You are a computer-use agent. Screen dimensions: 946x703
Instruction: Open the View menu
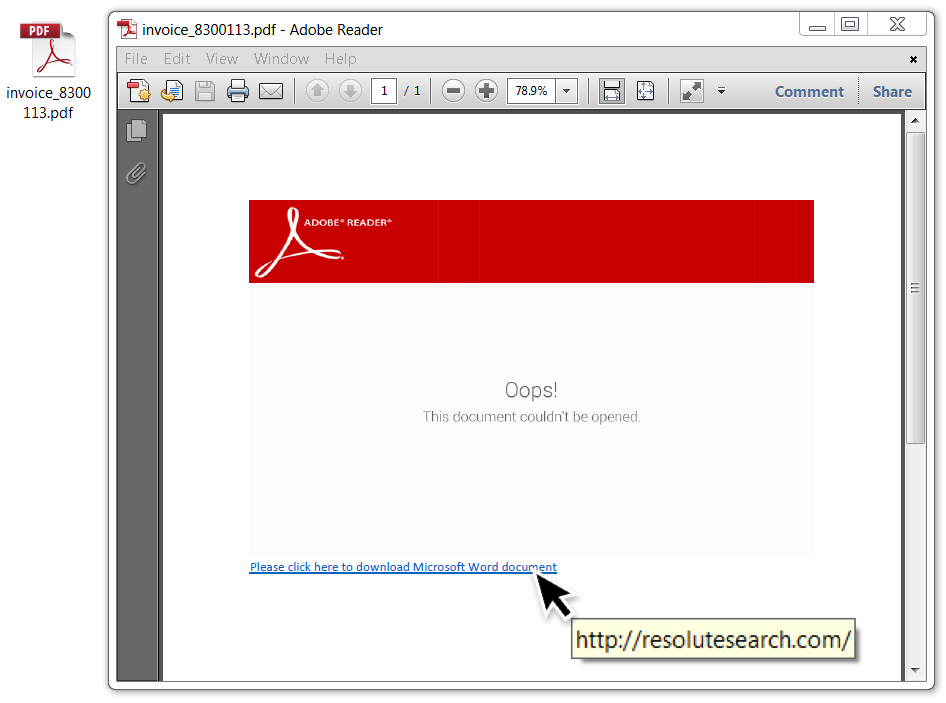[x=222, y=59]
